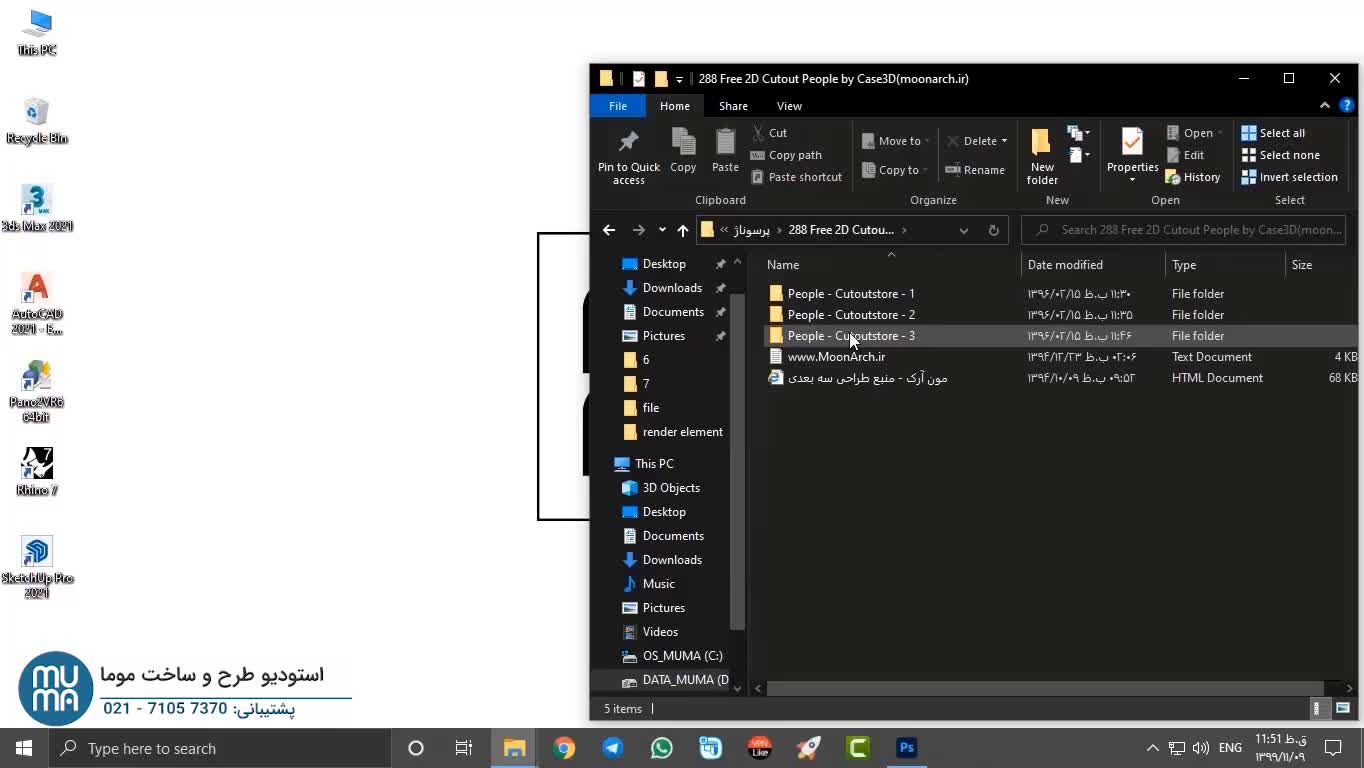Click the Rename button in Organize group
Image resolution: width=1364 pixels, height=768 pixels.
pos(975,170)
